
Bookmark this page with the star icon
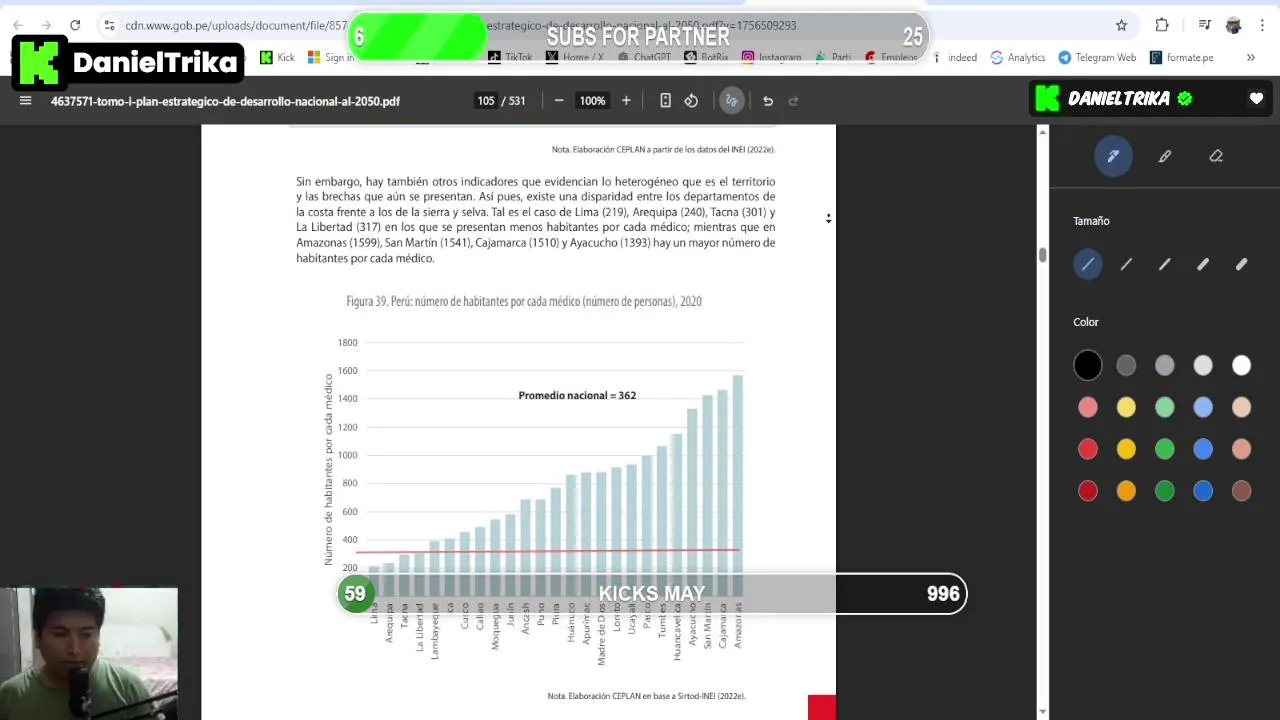coord(1122,25)
